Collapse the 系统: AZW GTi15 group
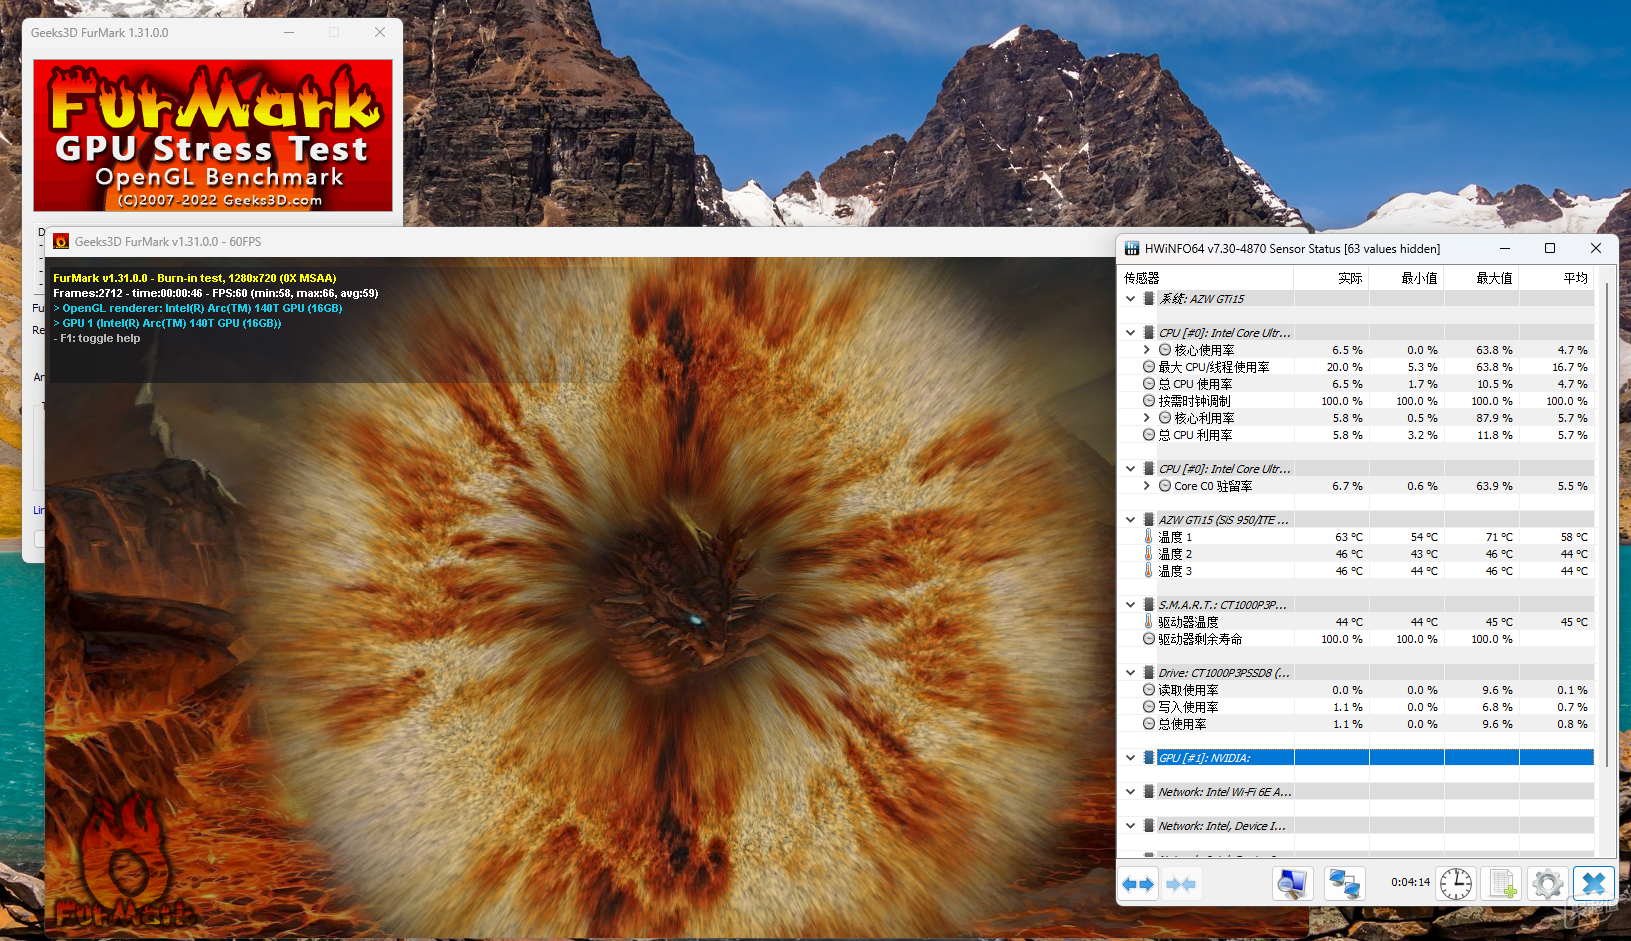The height and width of the screenshot is (941, 1631). tap(1131, 299)
